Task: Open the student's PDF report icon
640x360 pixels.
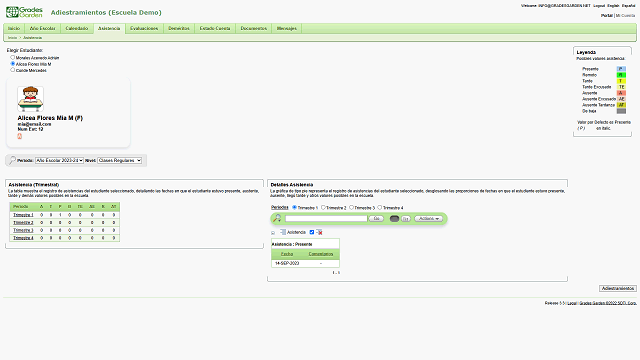Action: click(19, 136)
